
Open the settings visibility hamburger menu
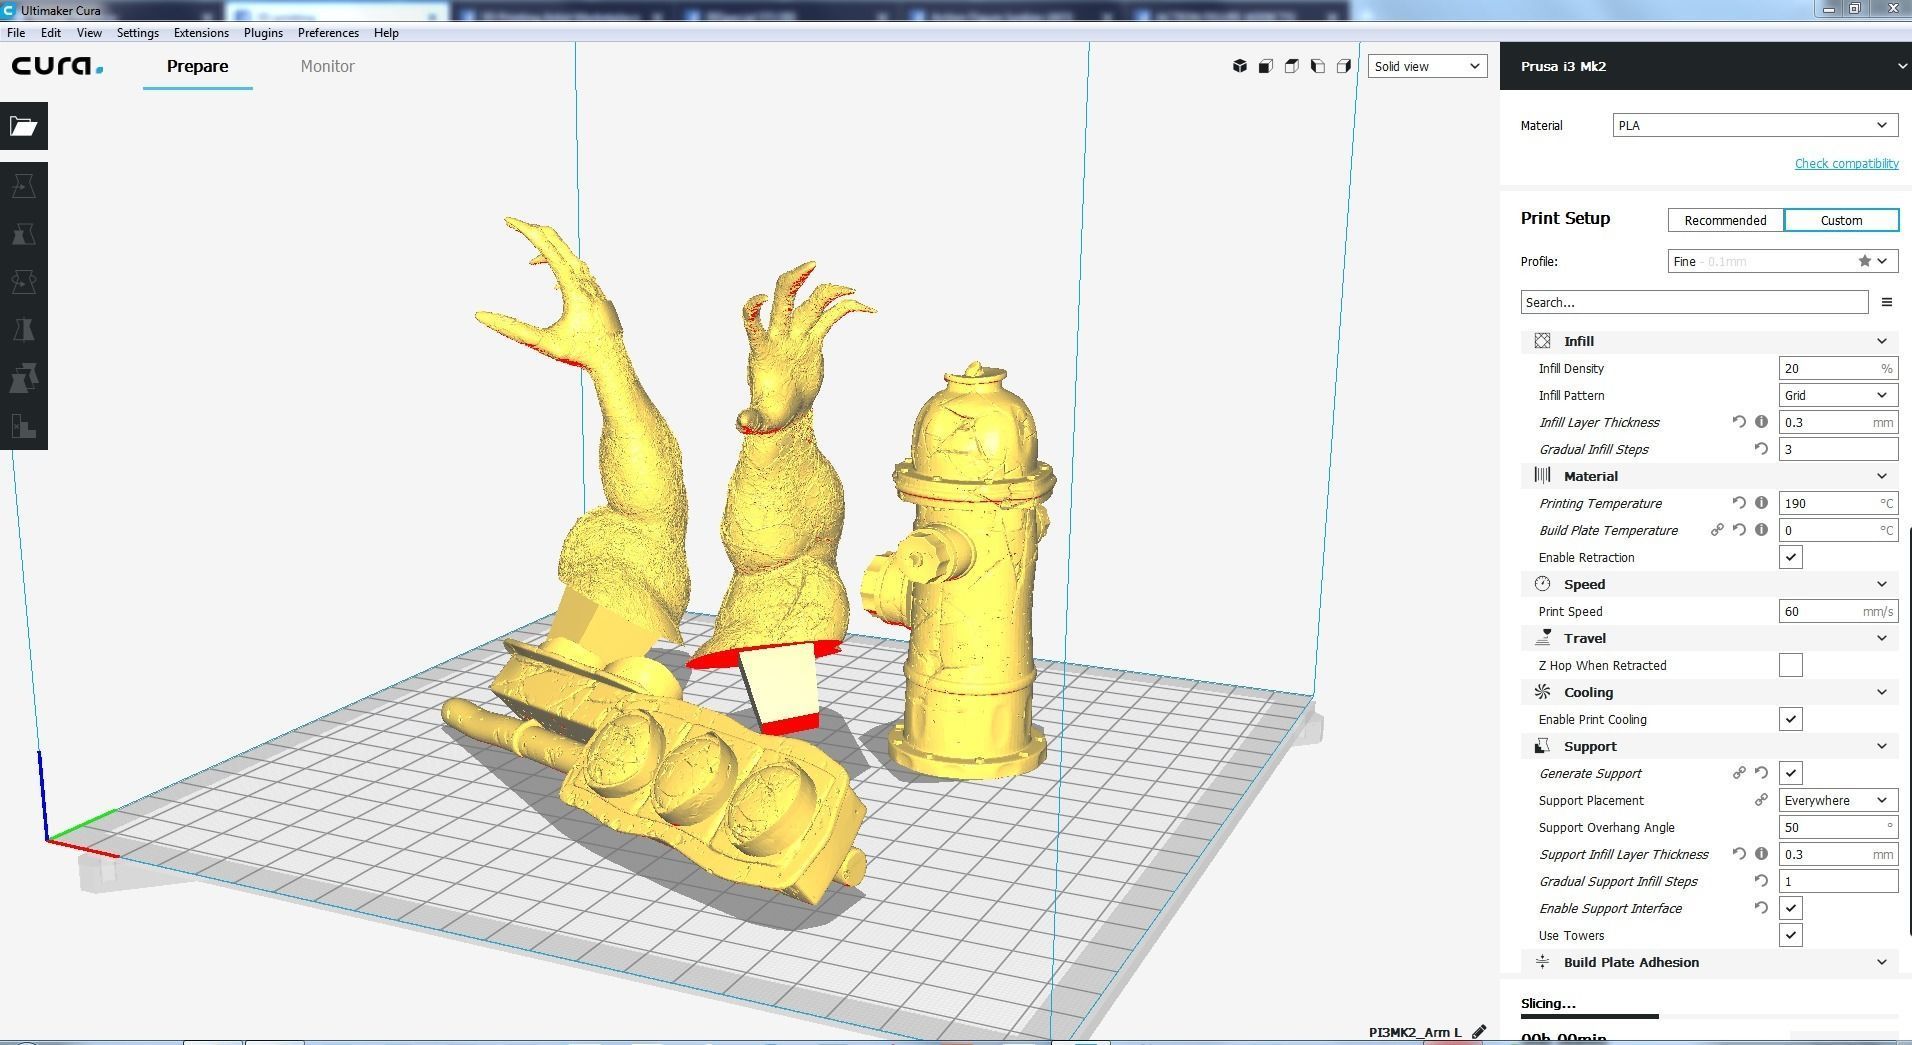tap(1887, 302)
